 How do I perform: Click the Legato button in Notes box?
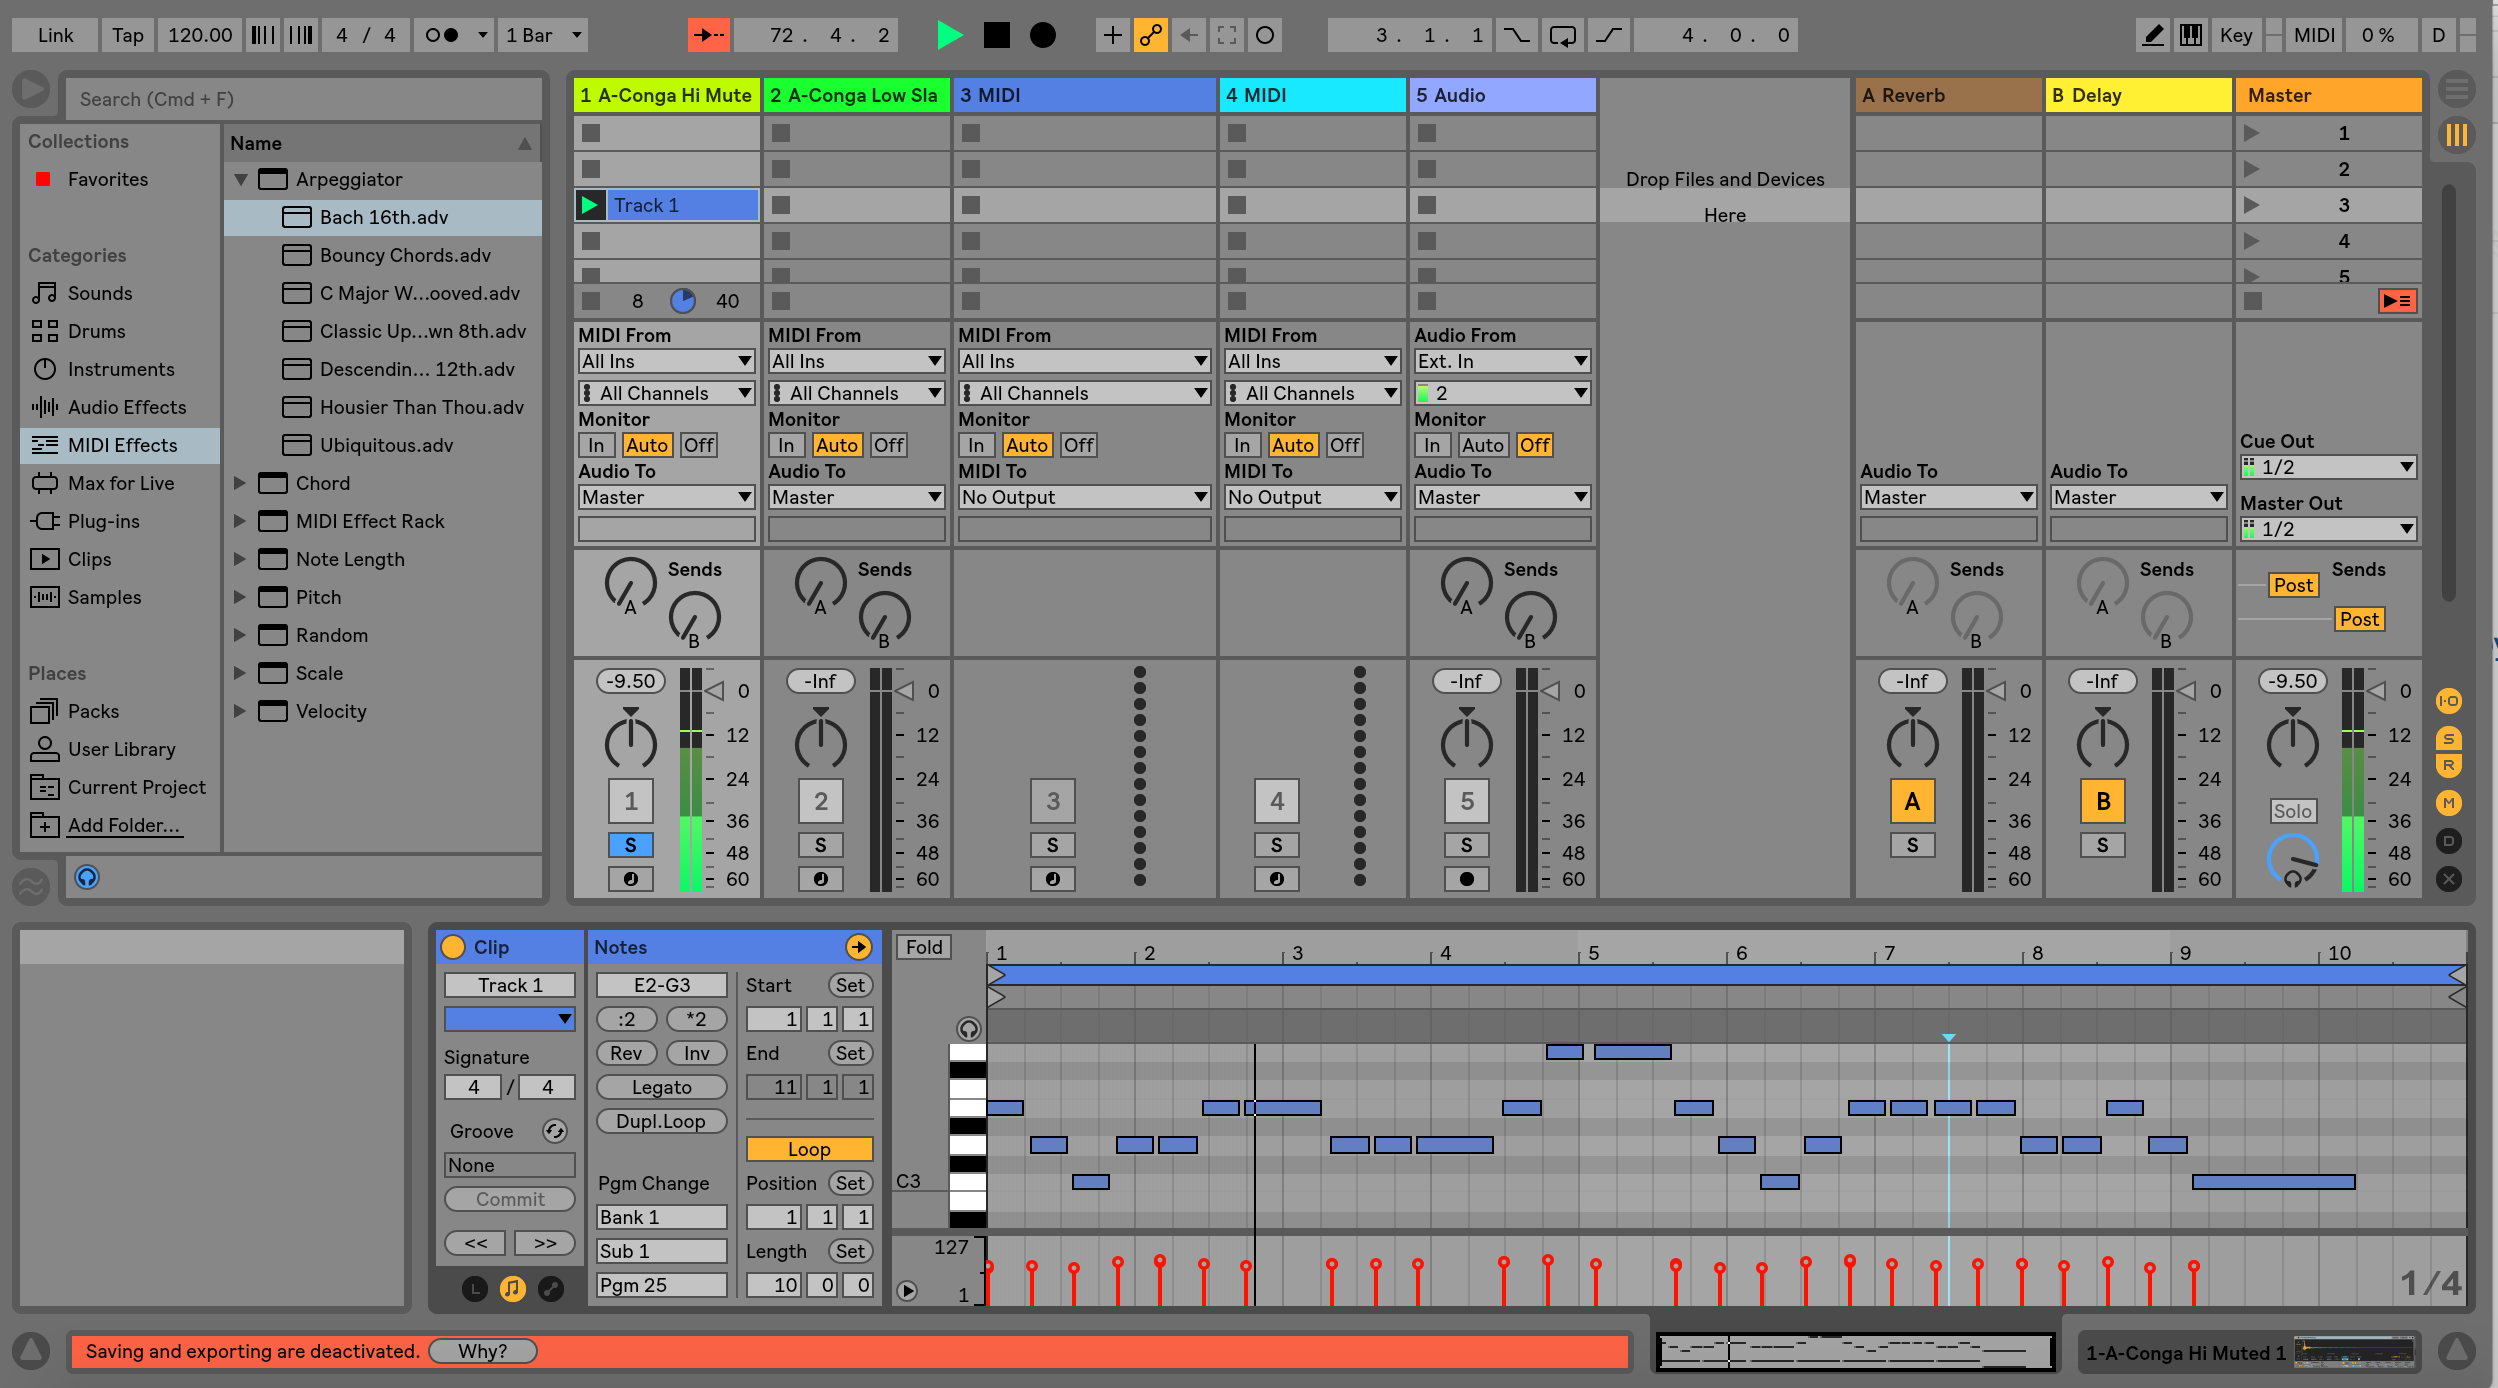pos(661,1087)
